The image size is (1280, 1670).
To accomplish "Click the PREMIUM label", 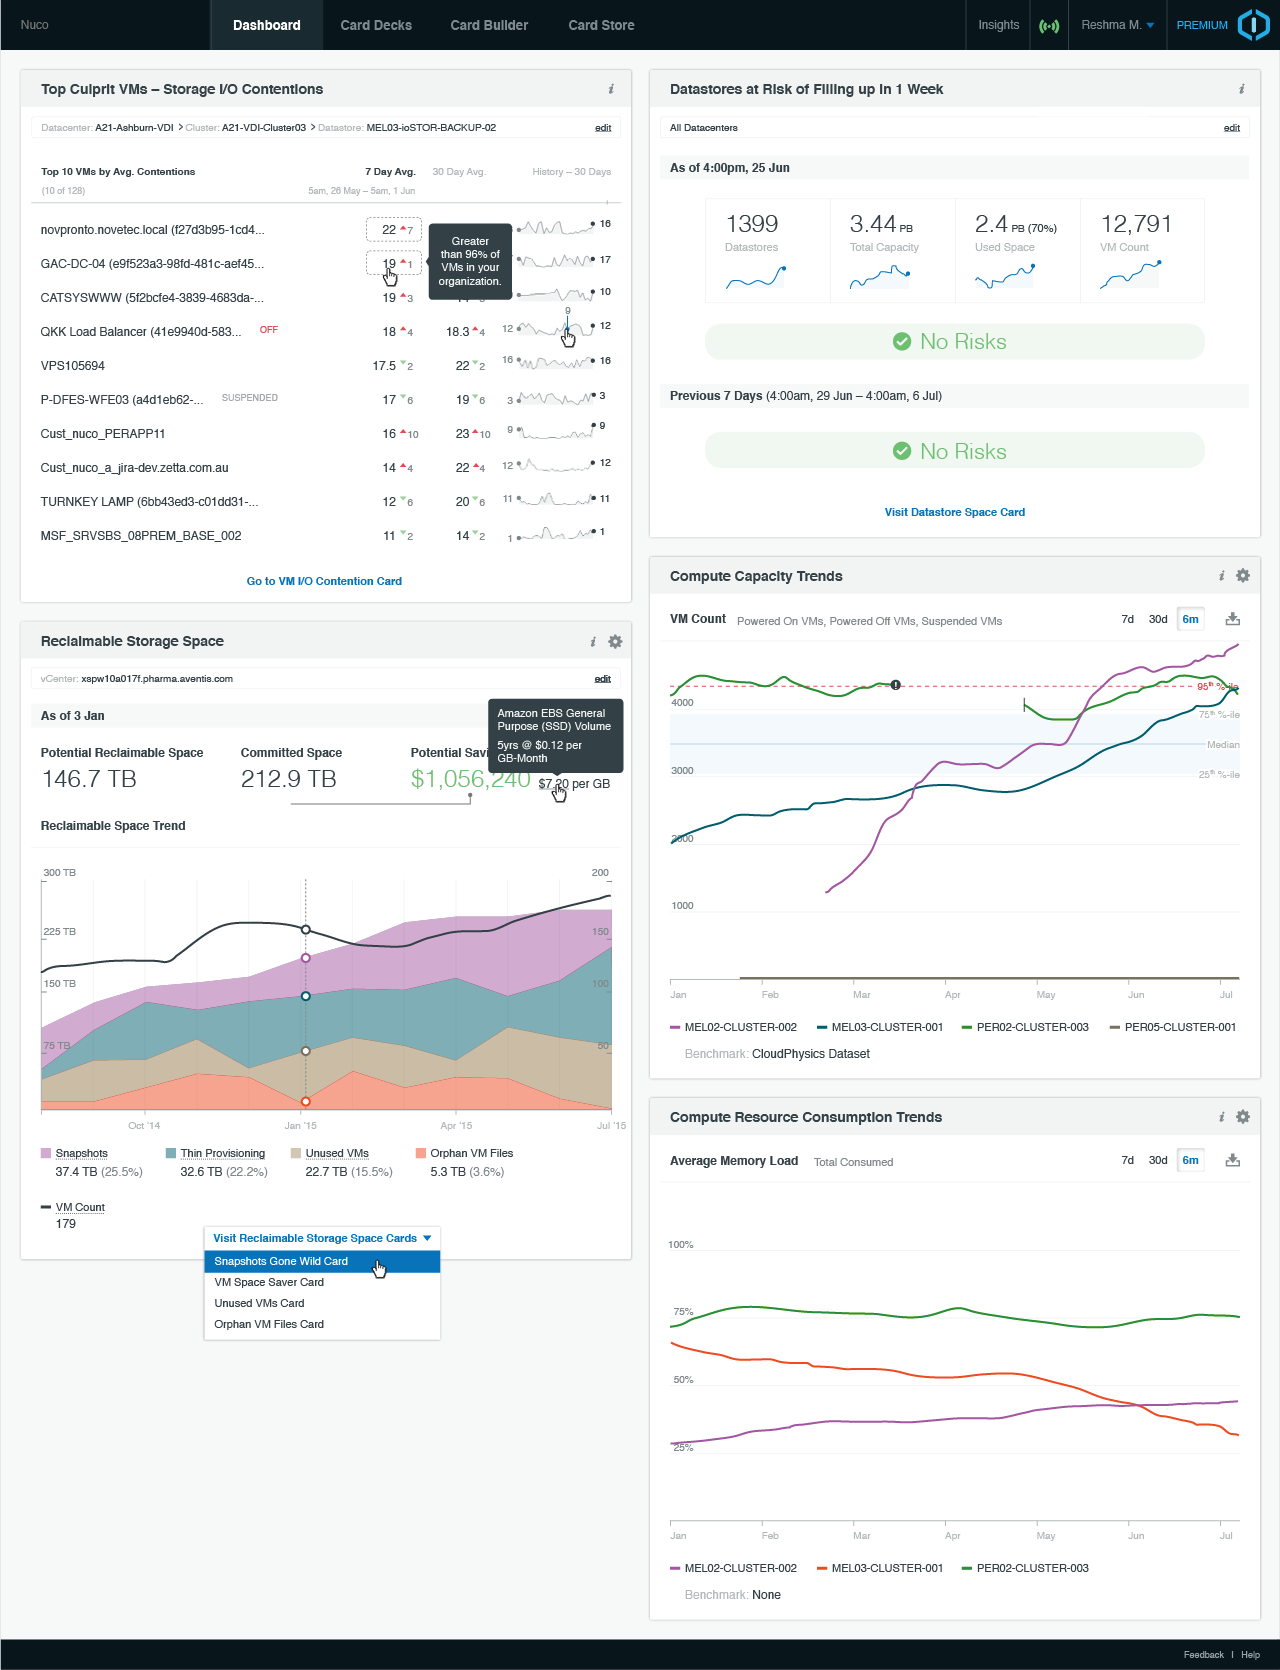I will click(x=1202, y=25).
